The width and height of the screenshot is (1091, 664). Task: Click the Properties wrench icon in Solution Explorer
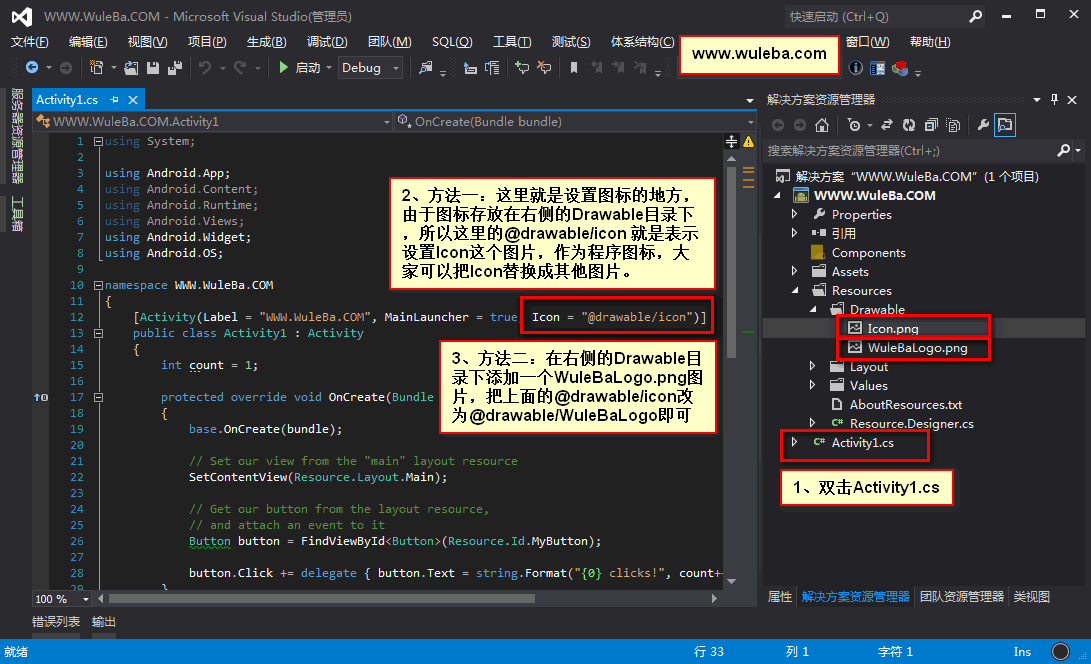(x=983, y=125)
